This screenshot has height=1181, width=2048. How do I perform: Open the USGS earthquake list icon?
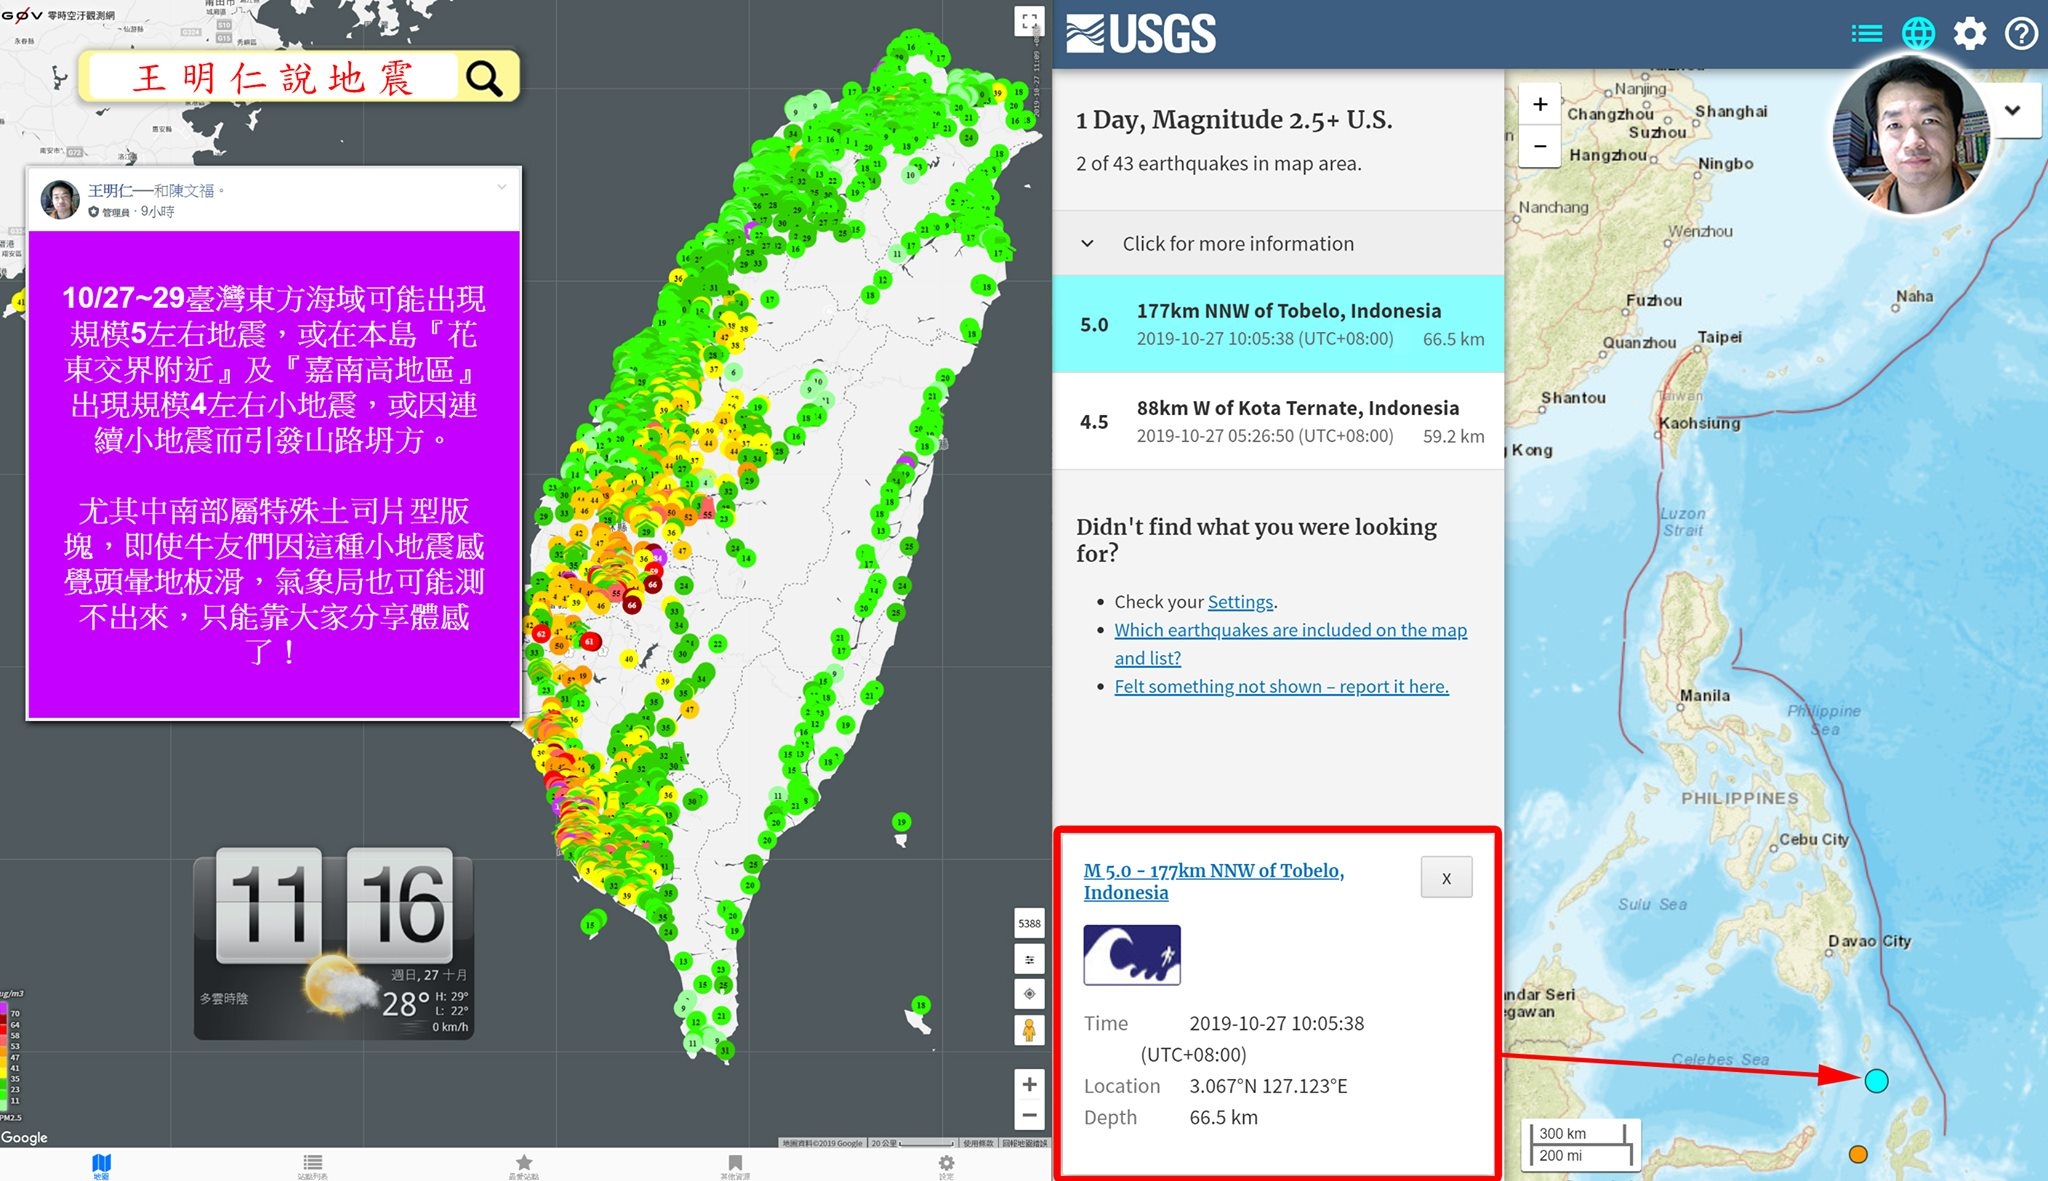1866,34
